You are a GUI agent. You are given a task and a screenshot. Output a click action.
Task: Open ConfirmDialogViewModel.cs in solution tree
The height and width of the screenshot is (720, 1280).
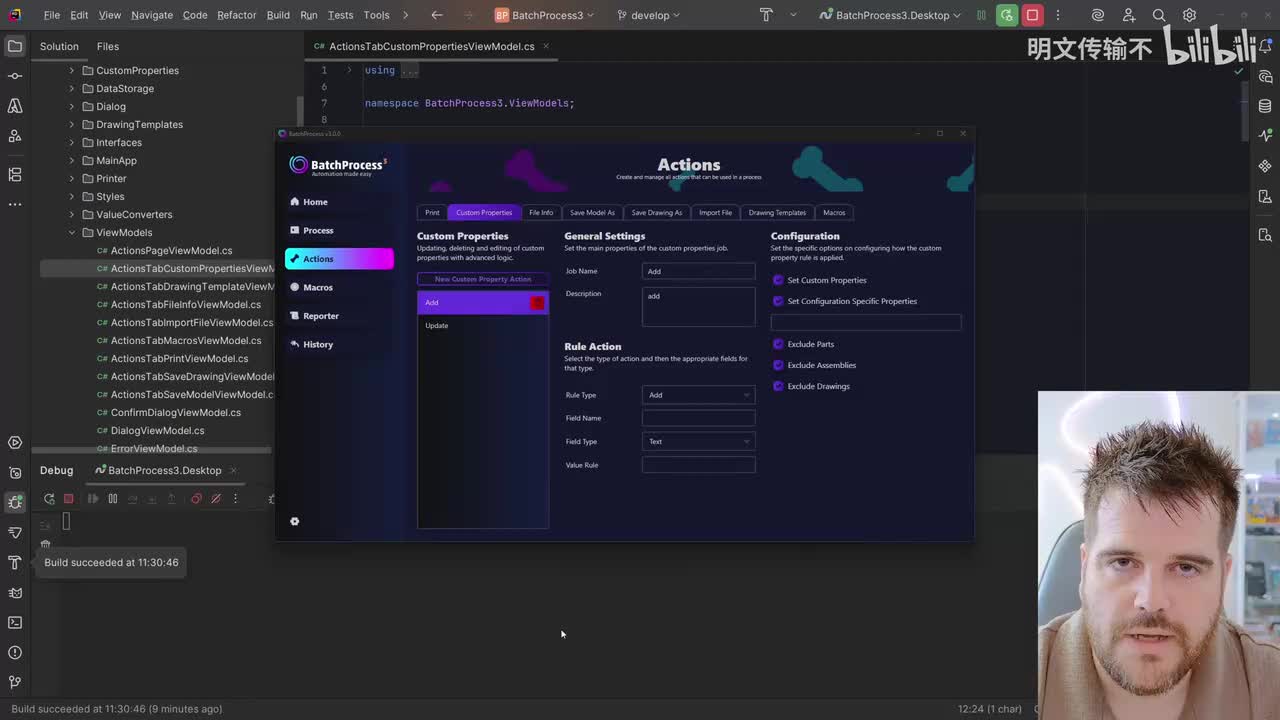click(x=175, y=413)
